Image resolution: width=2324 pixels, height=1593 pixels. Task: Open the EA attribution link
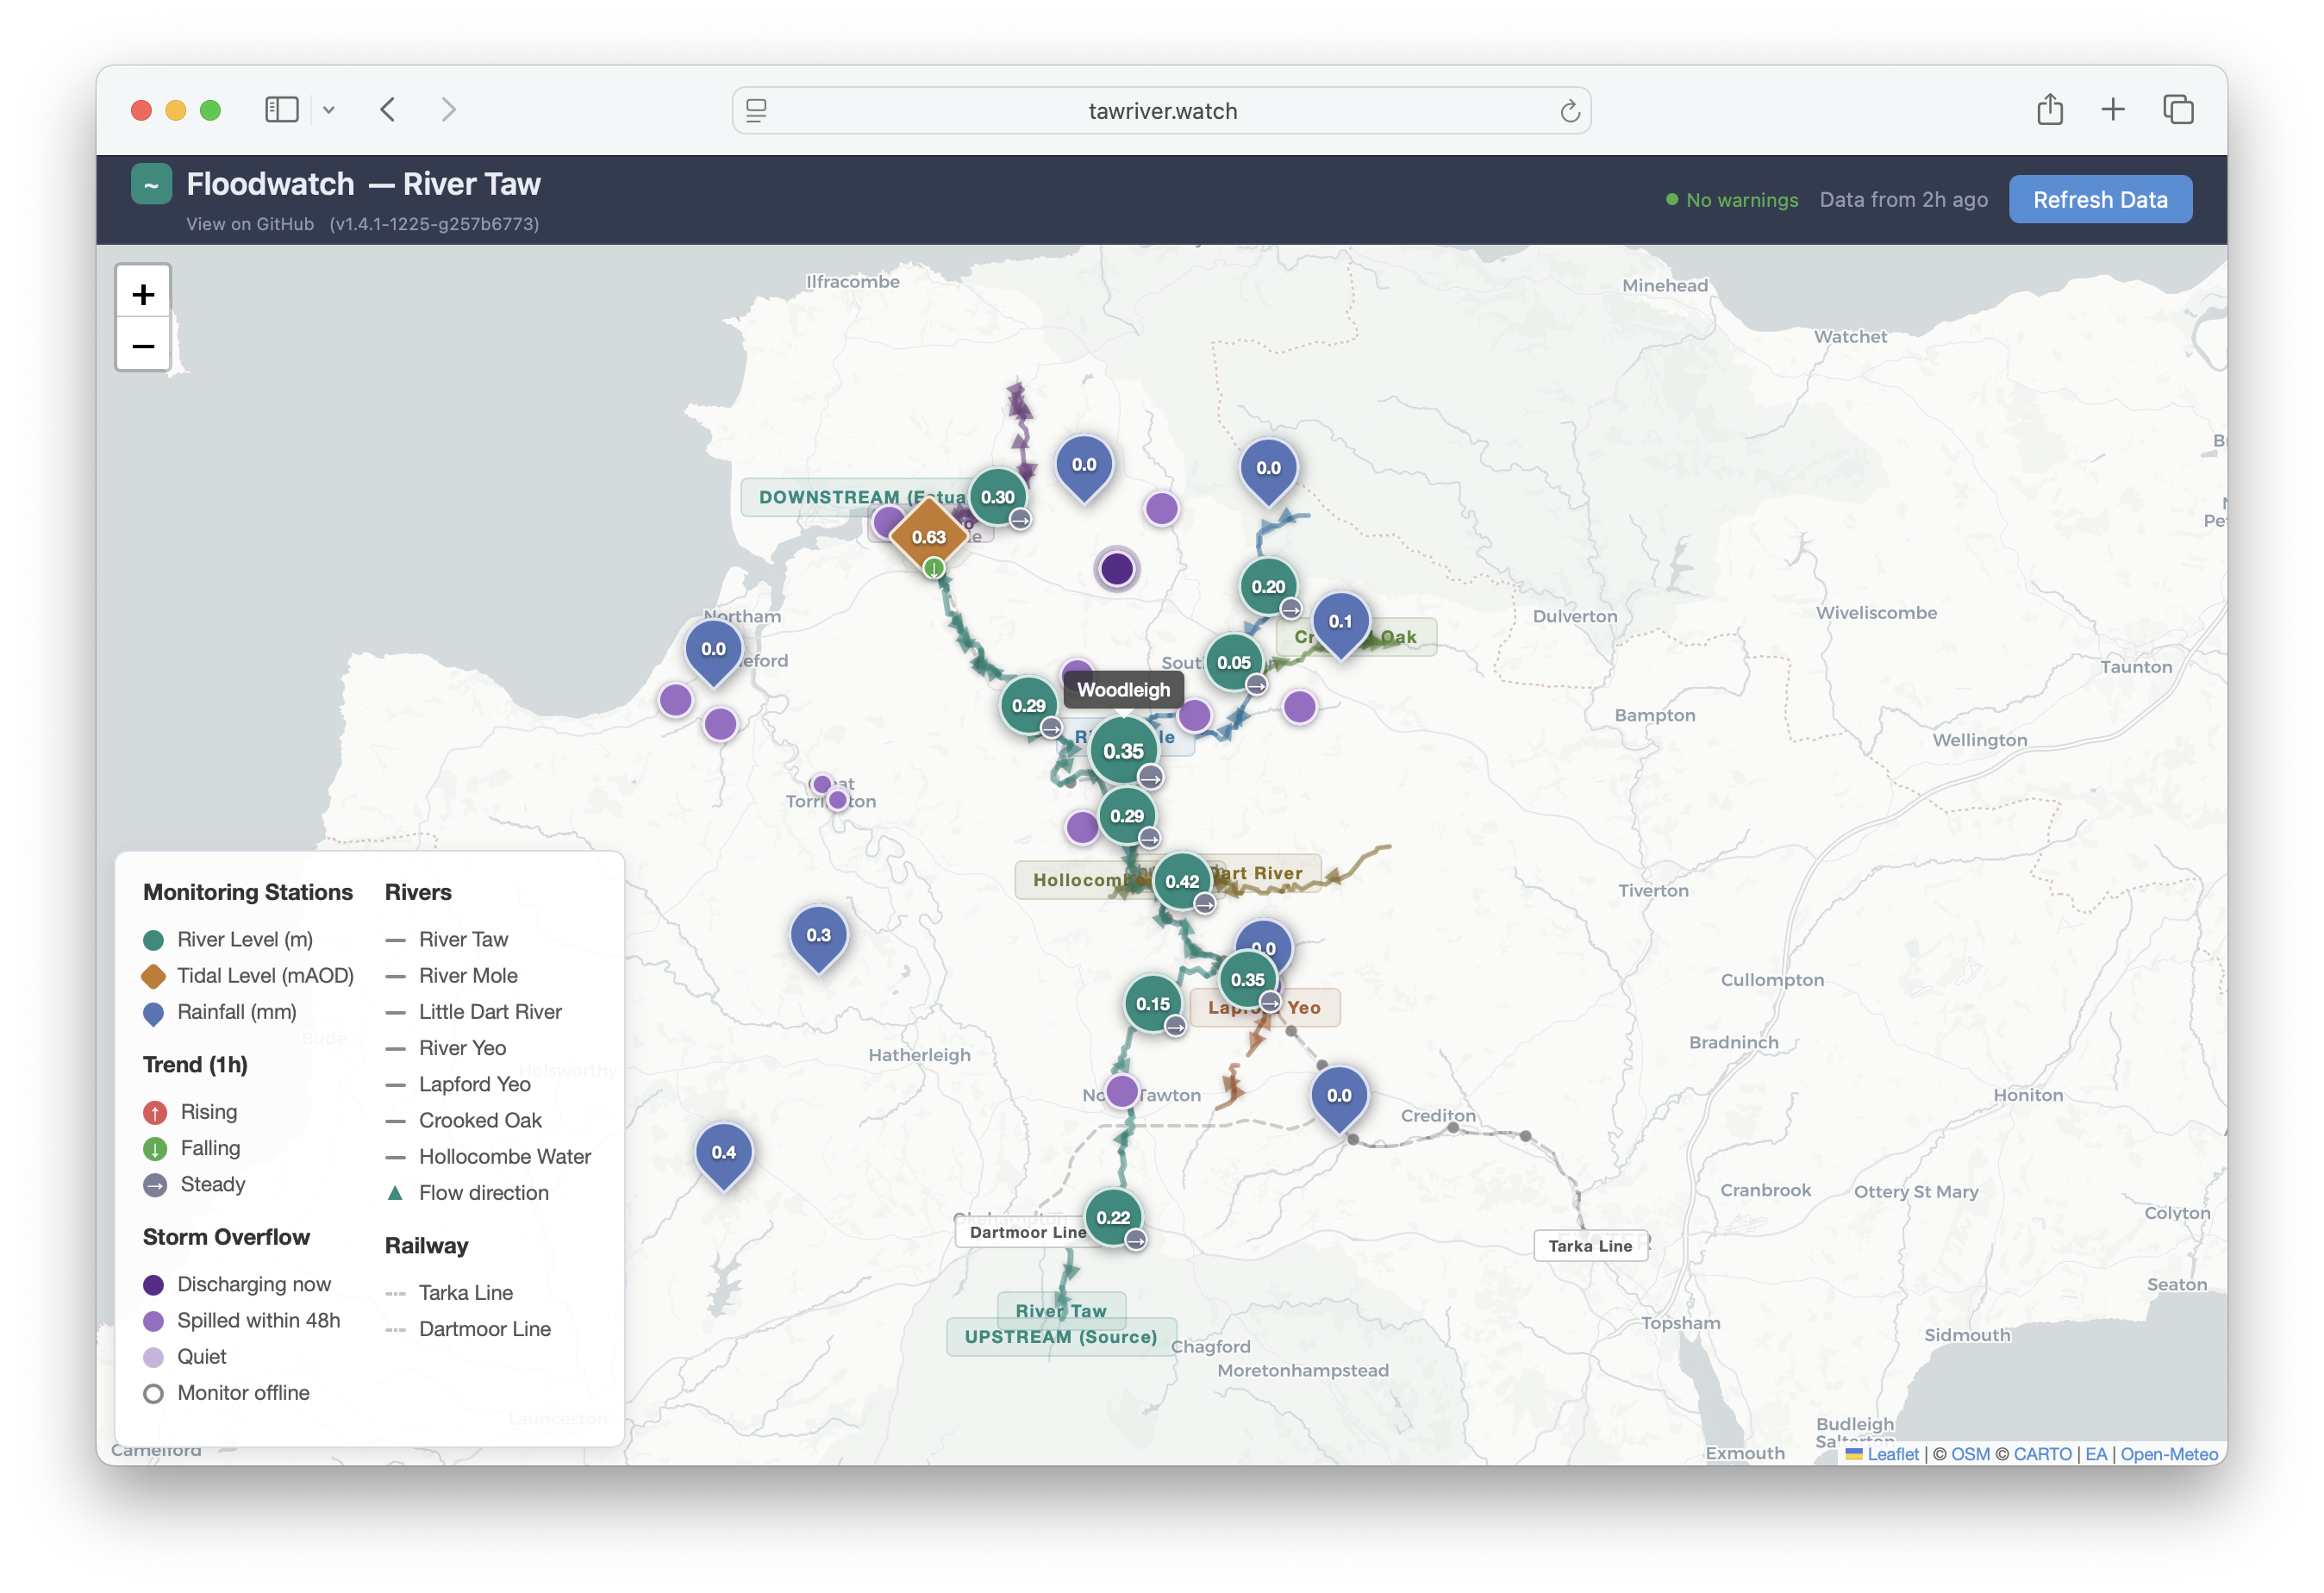pos(2095,1453)
